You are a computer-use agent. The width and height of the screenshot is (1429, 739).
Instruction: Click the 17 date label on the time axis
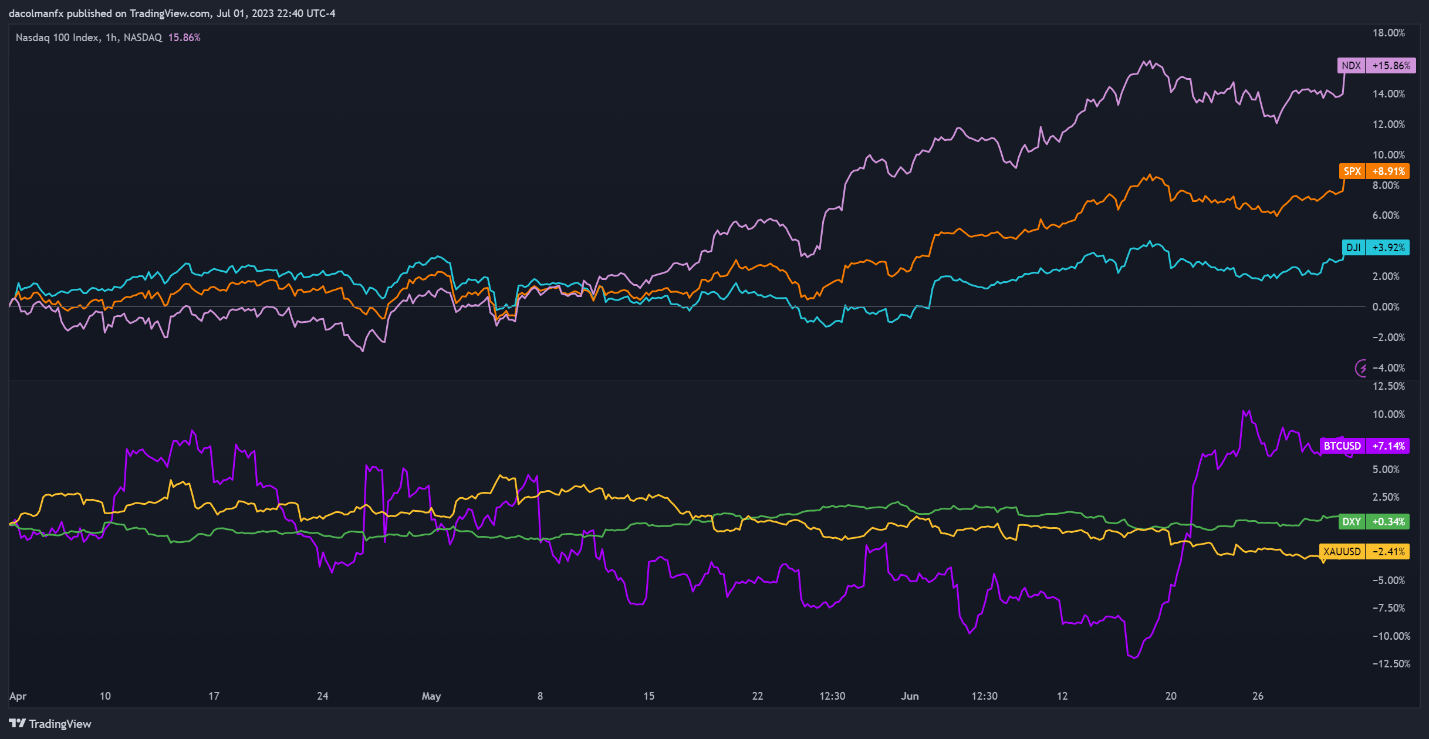click(x=212, y=696)
